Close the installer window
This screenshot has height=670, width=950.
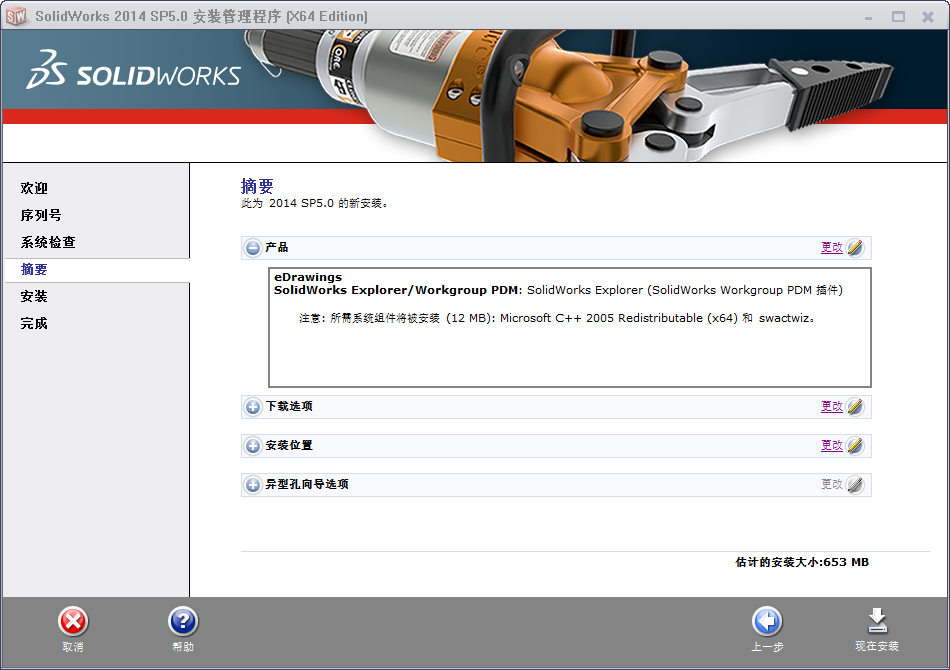[928, 17]
